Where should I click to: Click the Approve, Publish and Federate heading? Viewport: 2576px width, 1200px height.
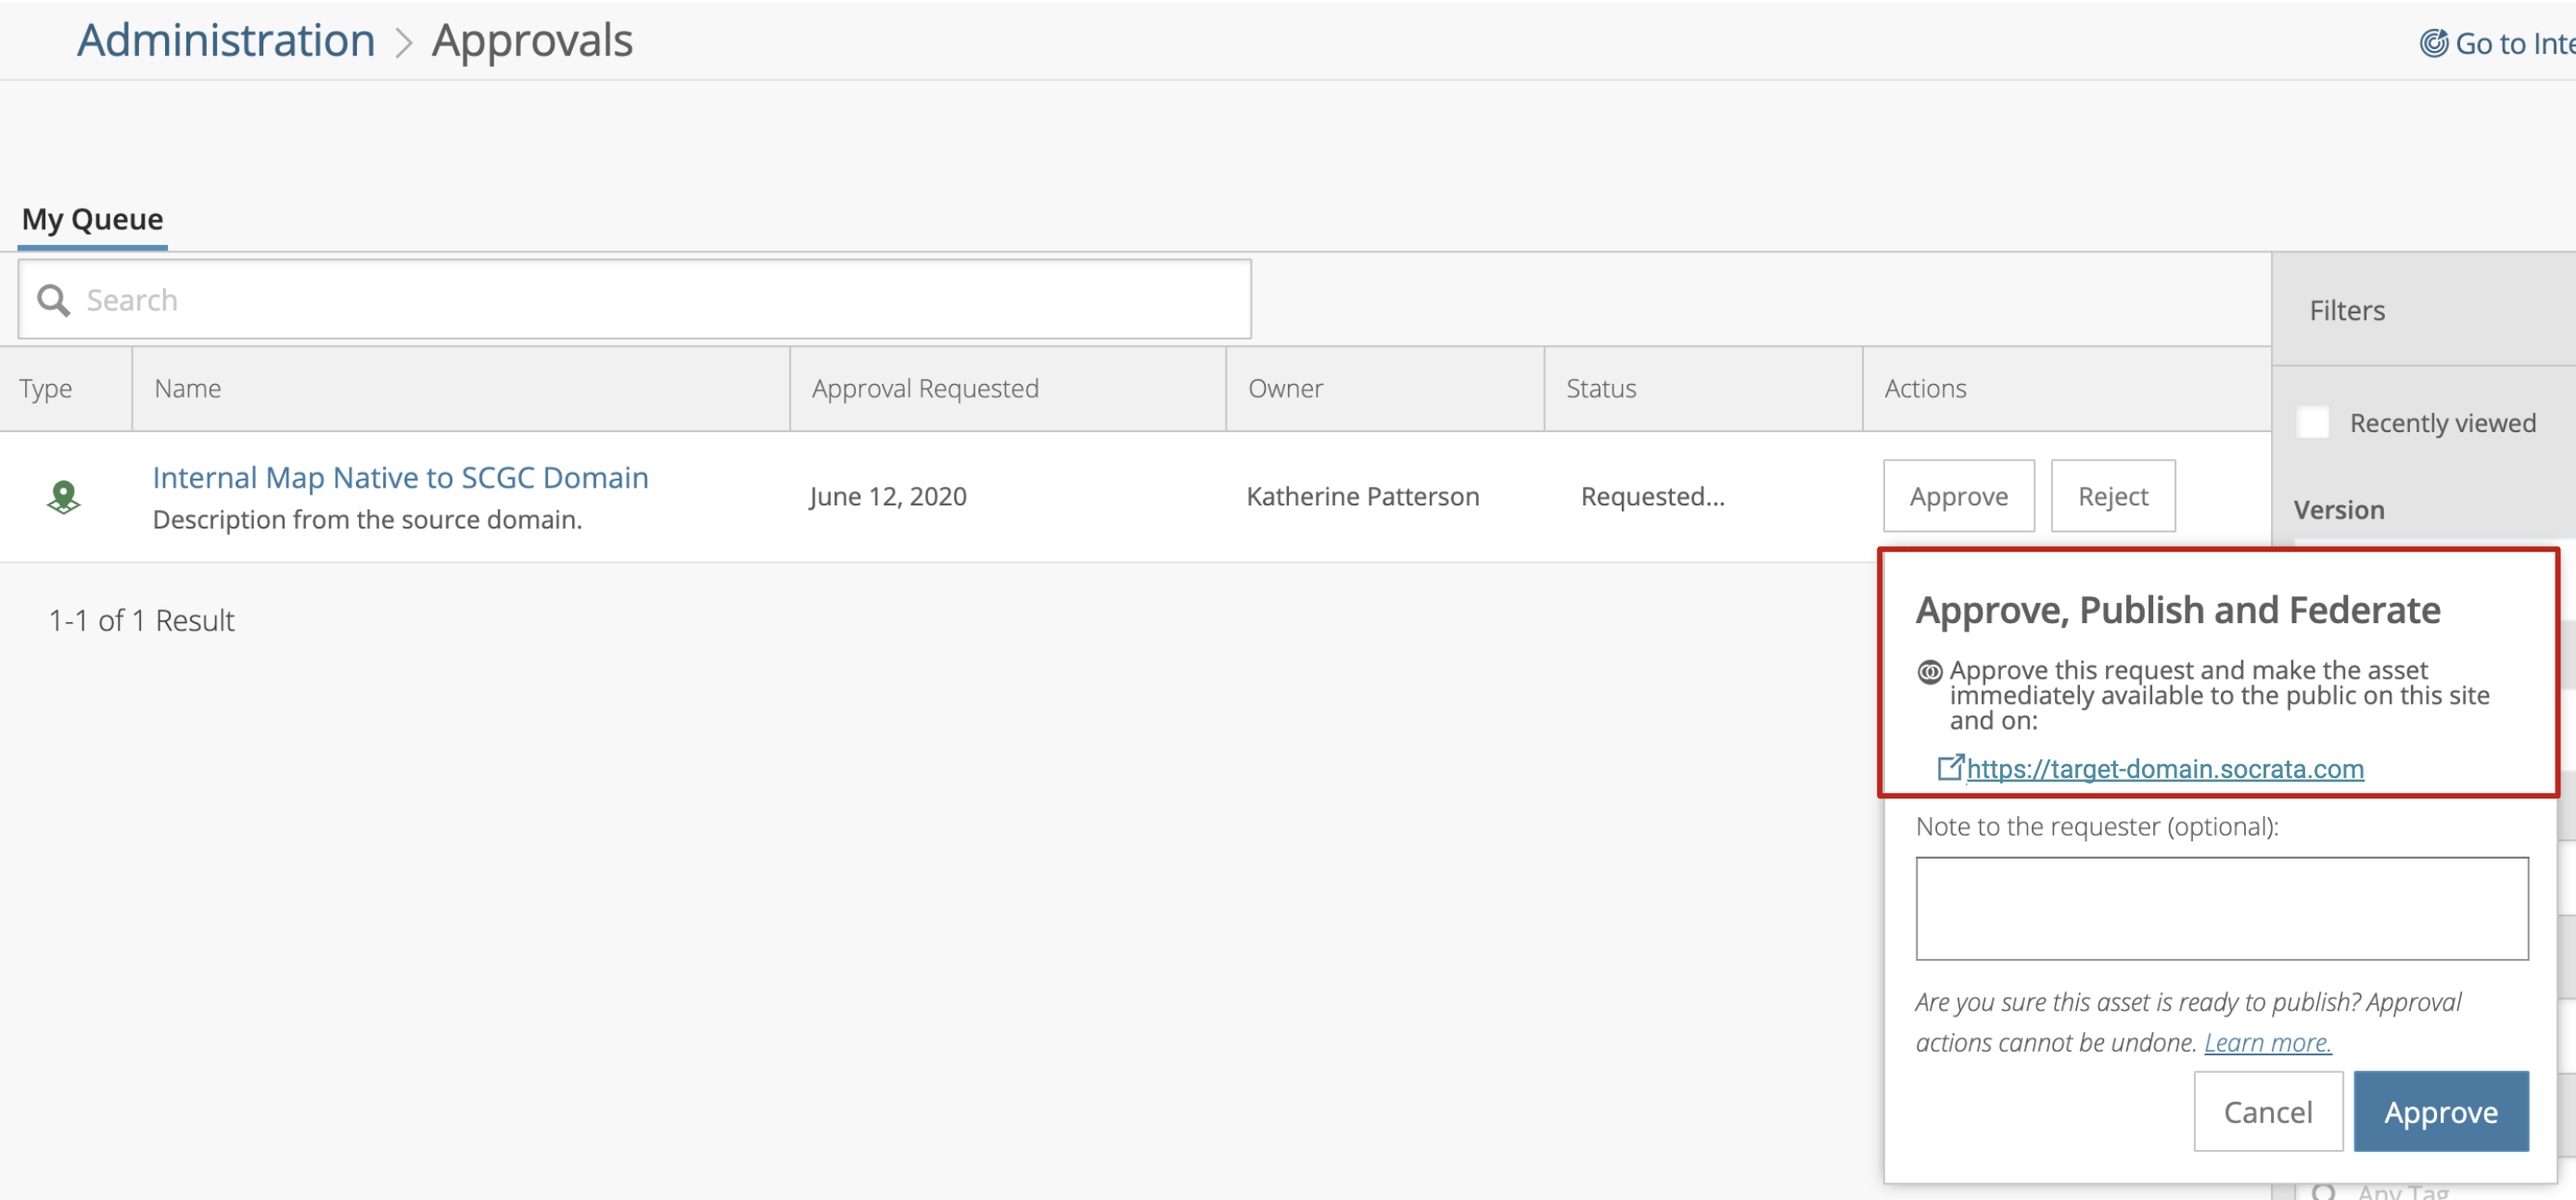tap(2177, 609)
